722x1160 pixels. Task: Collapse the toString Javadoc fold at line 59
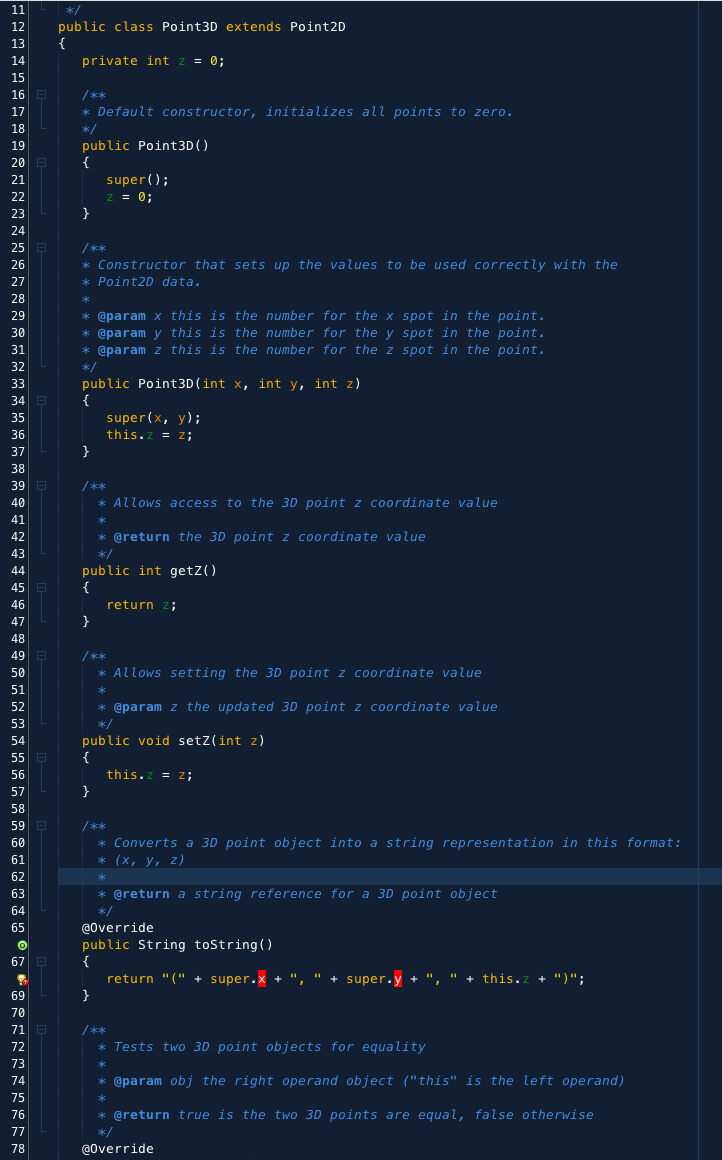41,826
